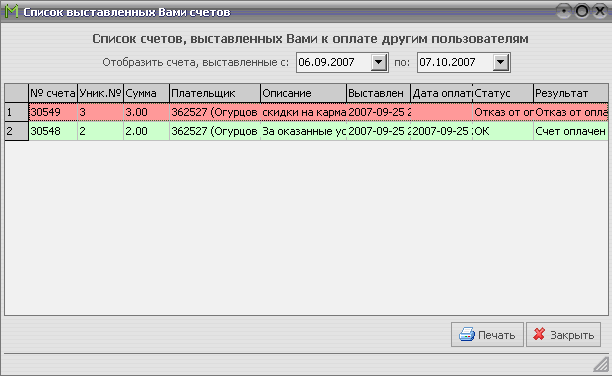
Task: Click the Дата оплаты column header
Action: click(x=441, y=93)
